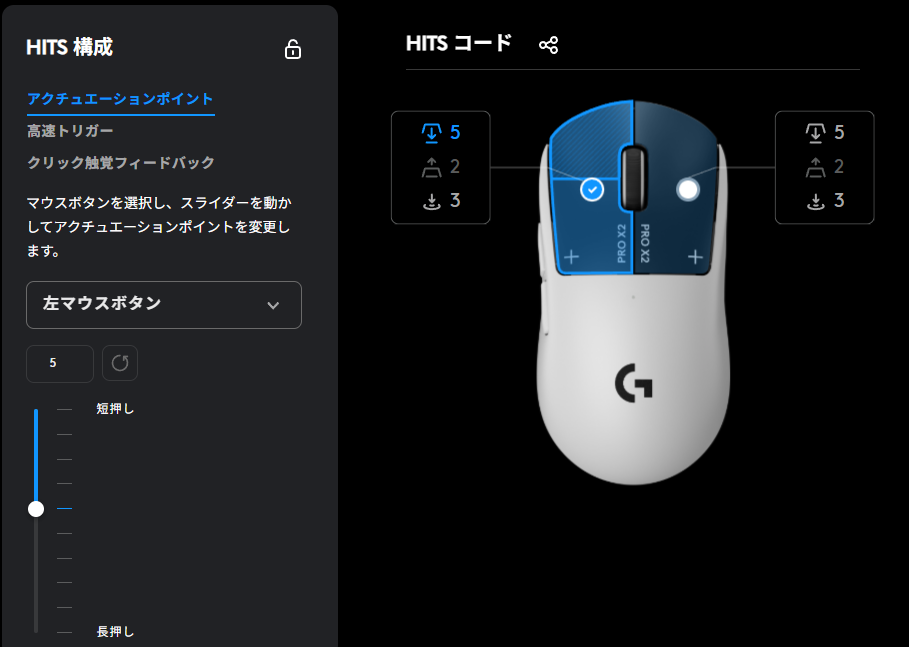Open the クリック触覚フィードバック tab
909x647 pixels.
pos(121,162)
